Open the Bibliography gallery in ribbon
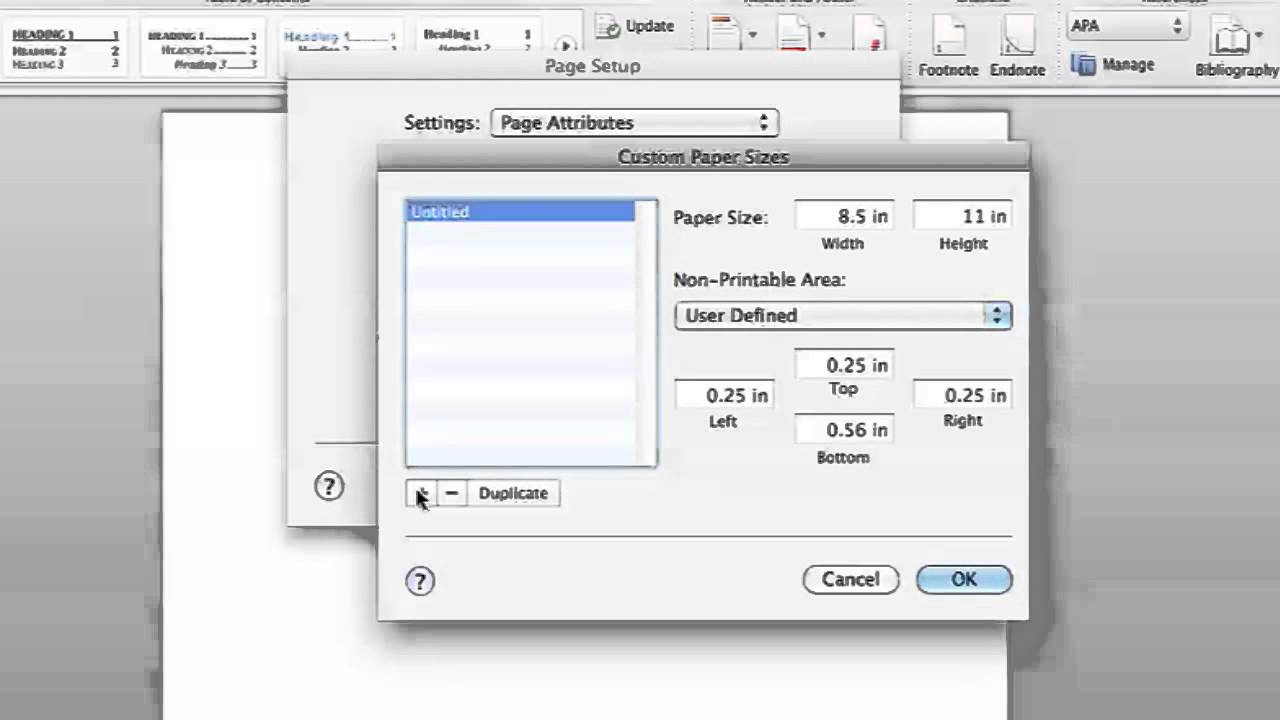This screenshot has height=720, width=1280. coord(1237,48)
